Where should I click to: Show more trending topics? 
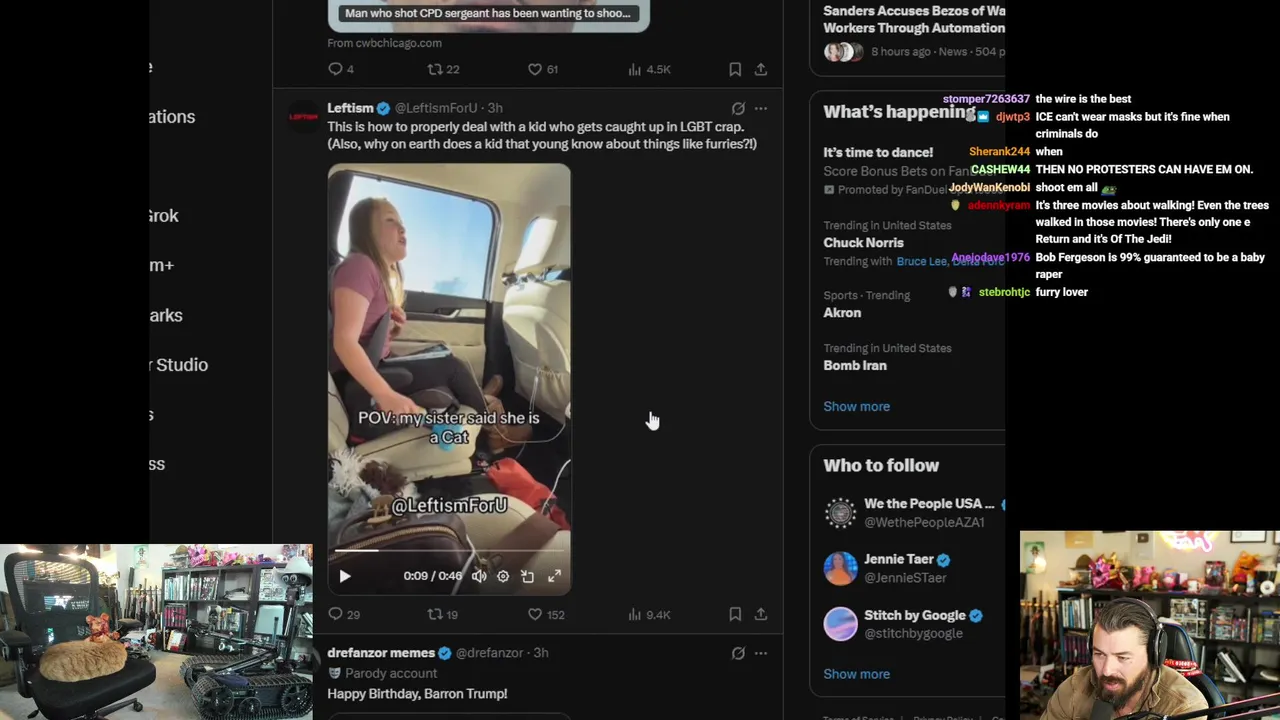point(856,406)
